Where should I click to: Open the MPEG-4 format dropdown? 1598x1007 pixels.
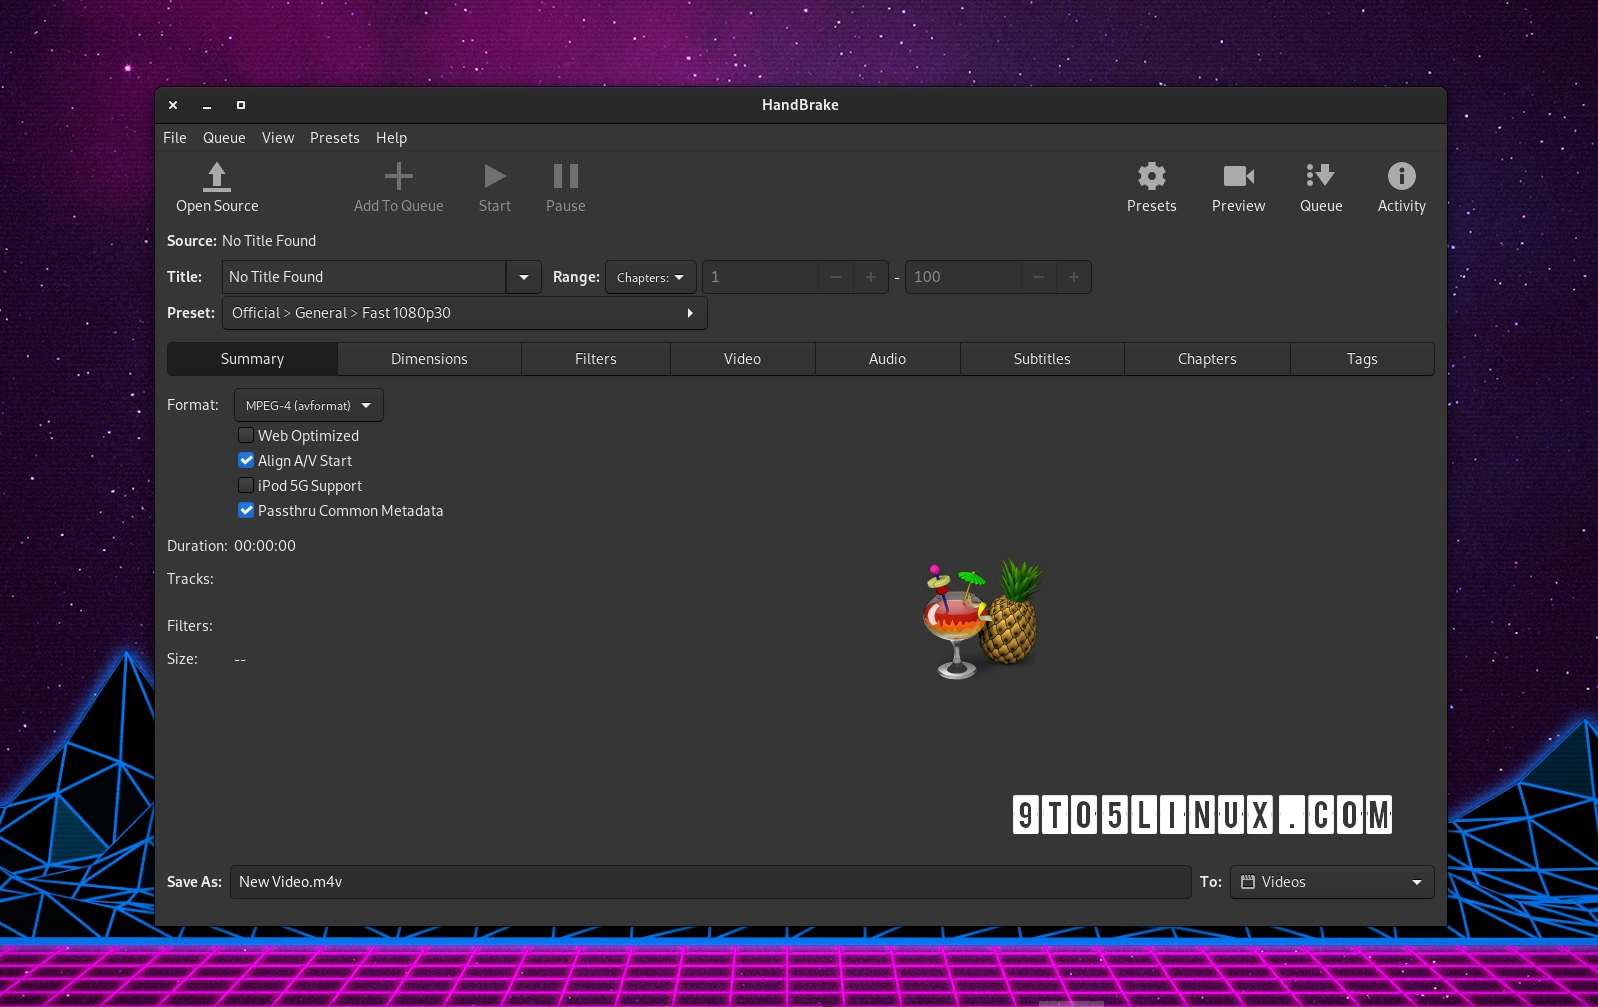tap(308, 405)
